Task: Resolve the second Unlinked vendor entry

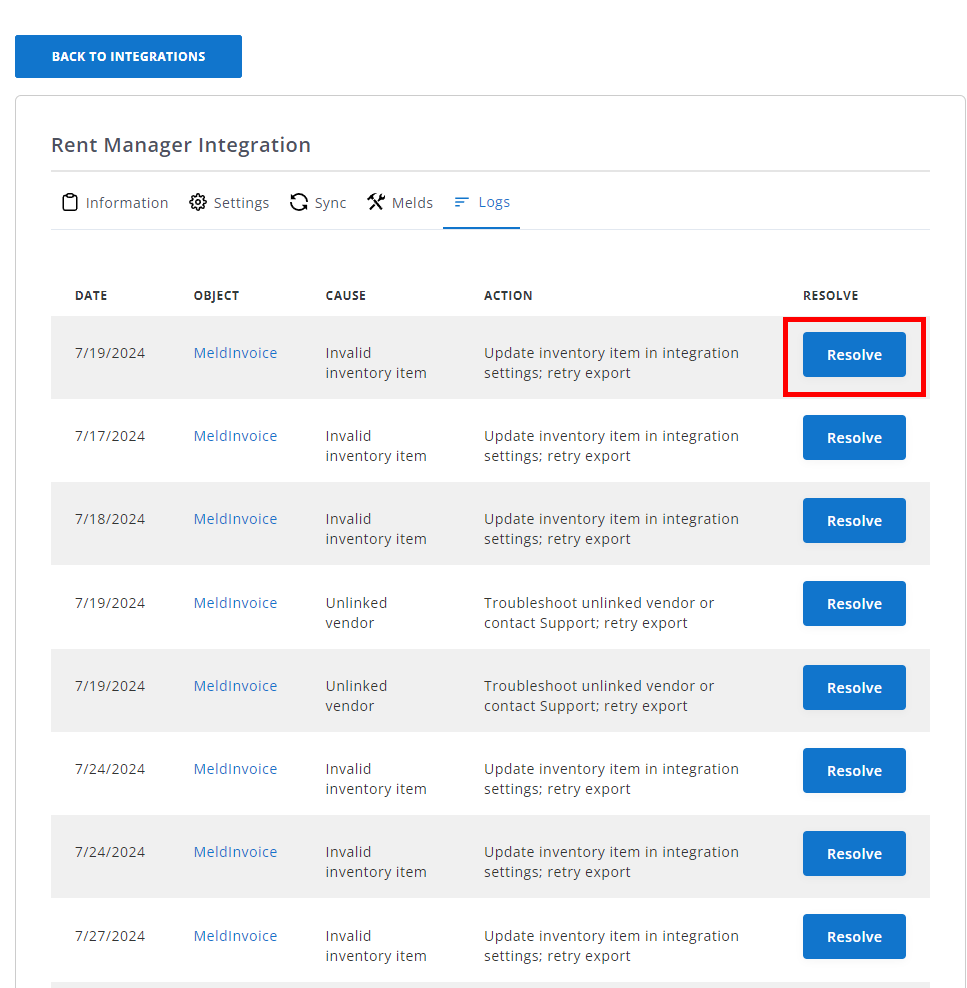Action: pyautogui.click(x=854, y=688)
